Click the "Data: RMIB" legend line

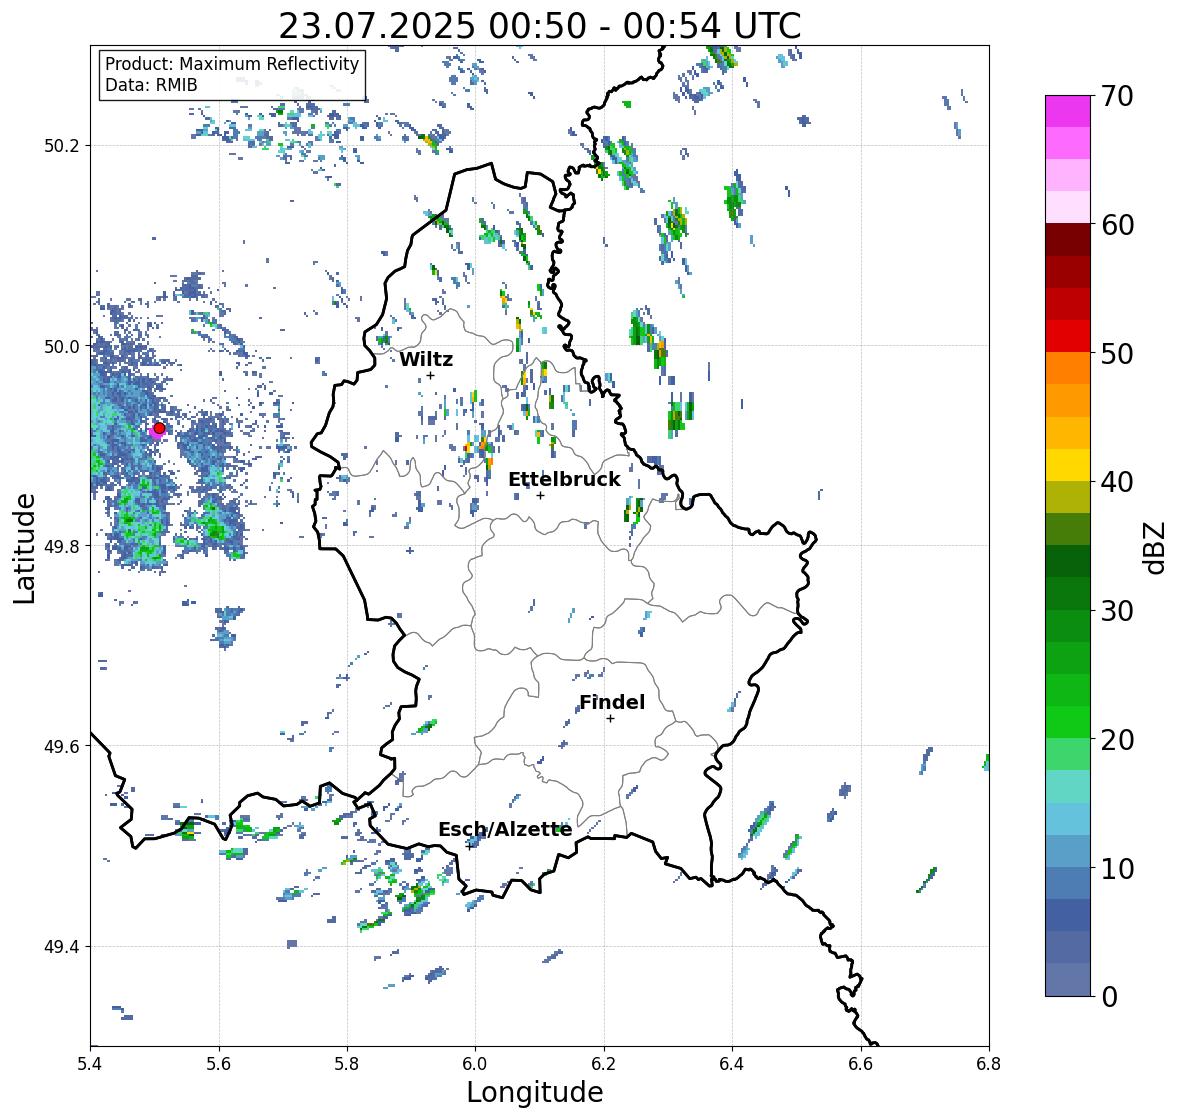point(151,85)
